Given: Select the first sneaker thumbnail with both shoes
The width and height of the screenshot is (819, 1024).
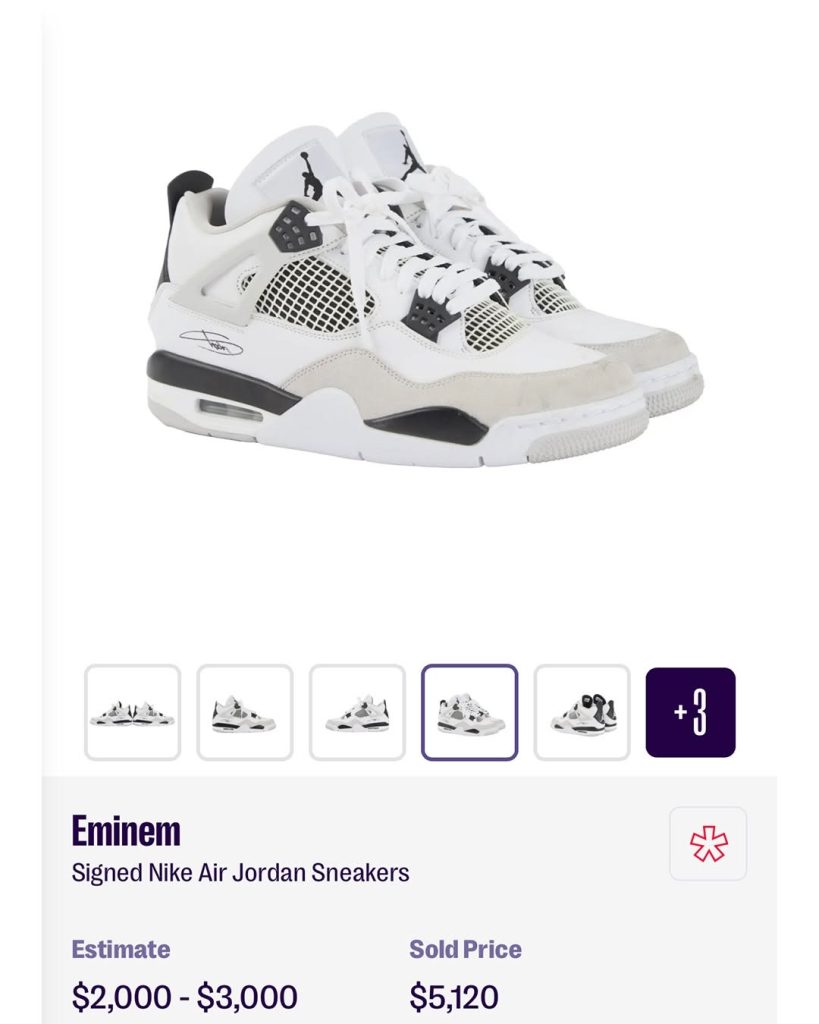Looking at the screenshot, I should pyautogui.click(x=133, y=712).
